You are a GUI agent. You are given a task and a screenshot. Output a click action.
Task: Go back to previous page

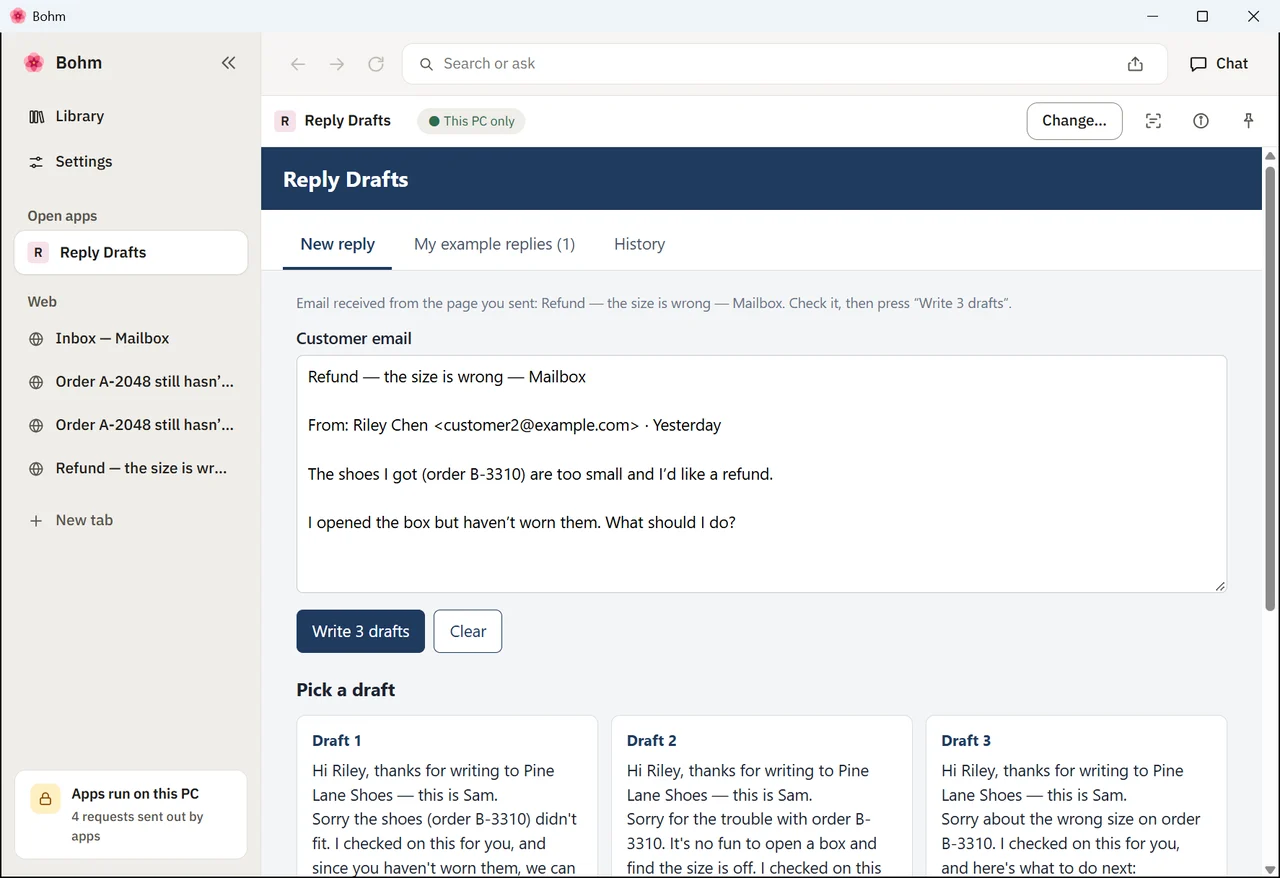point(298,64)
